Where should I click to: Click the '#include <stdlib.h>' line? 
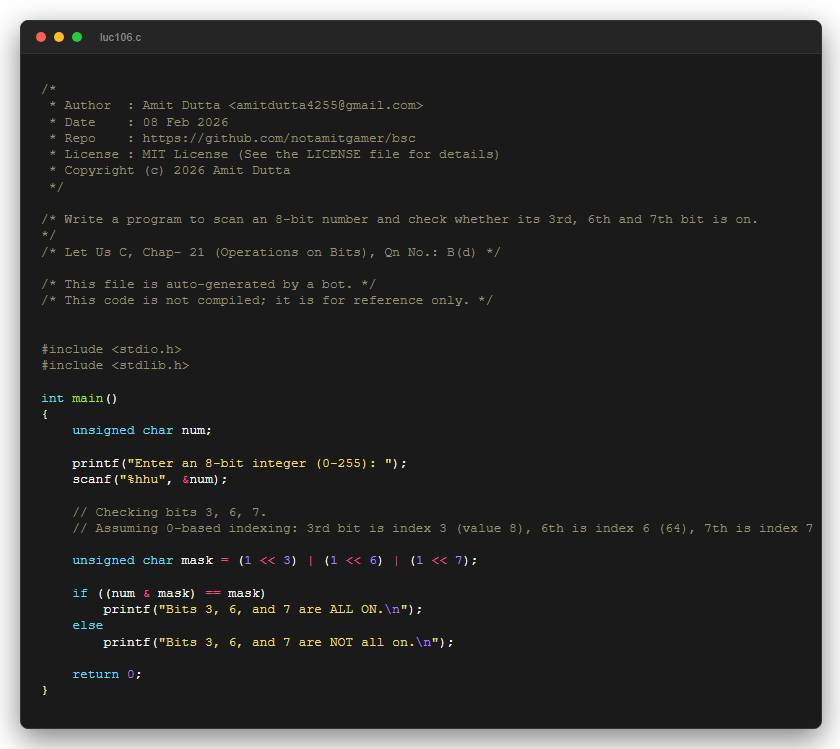click(115, 365)
